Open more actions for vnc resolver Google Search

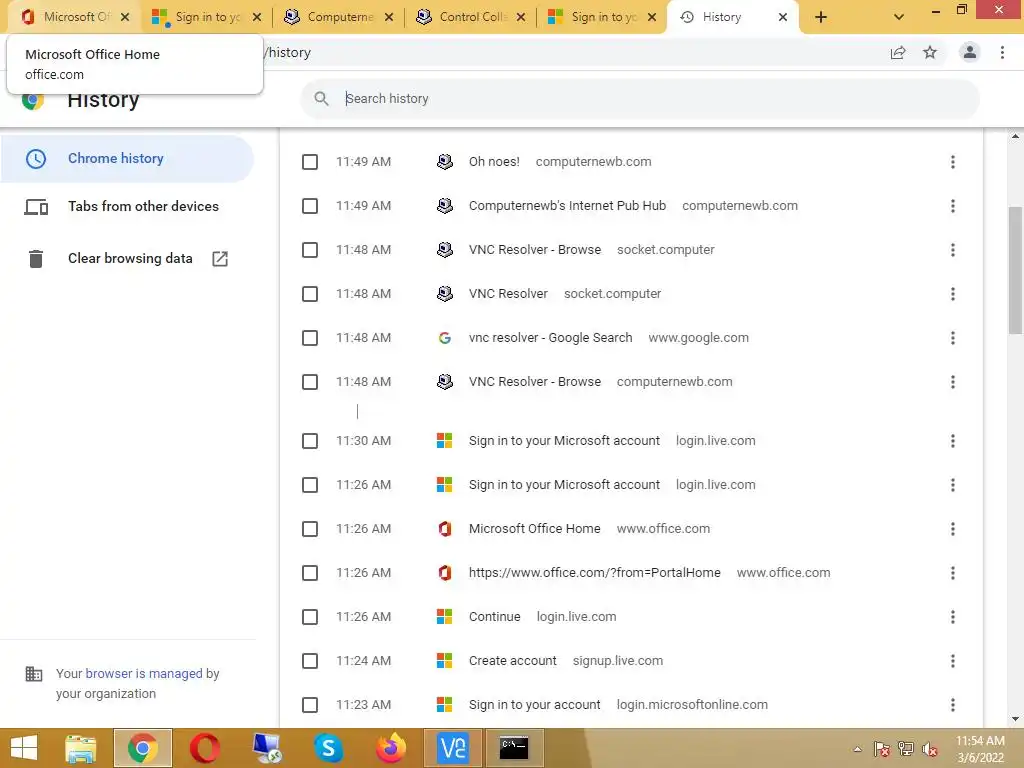[953, 338]
